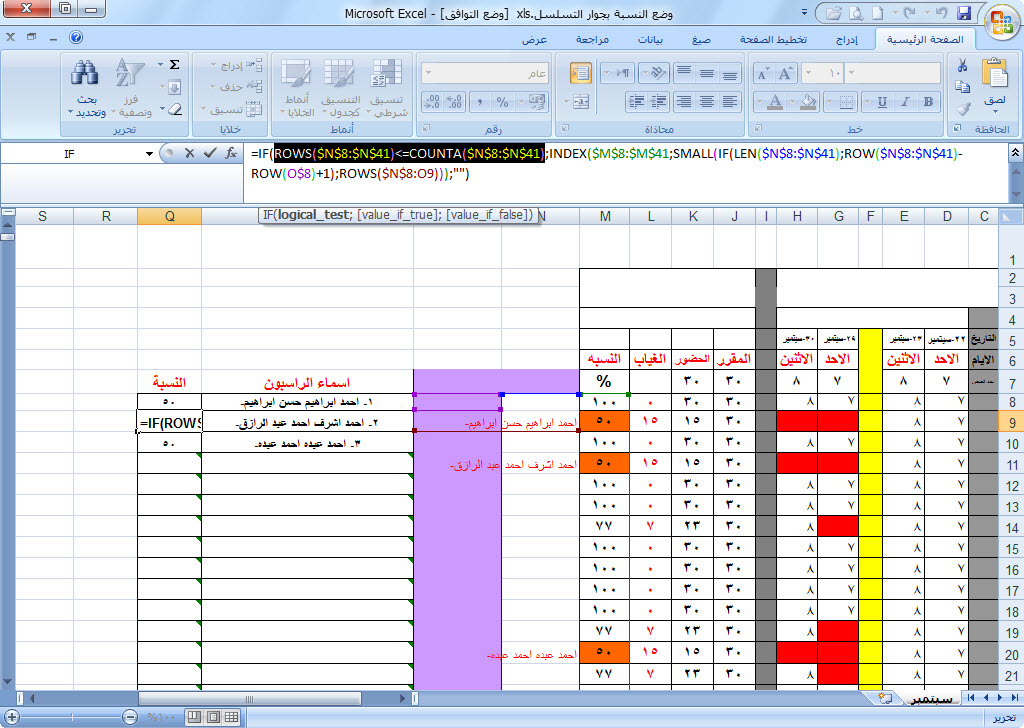Open the Insert tab (إدراج)
This screenshot has height=728, width=1024.
847,40
